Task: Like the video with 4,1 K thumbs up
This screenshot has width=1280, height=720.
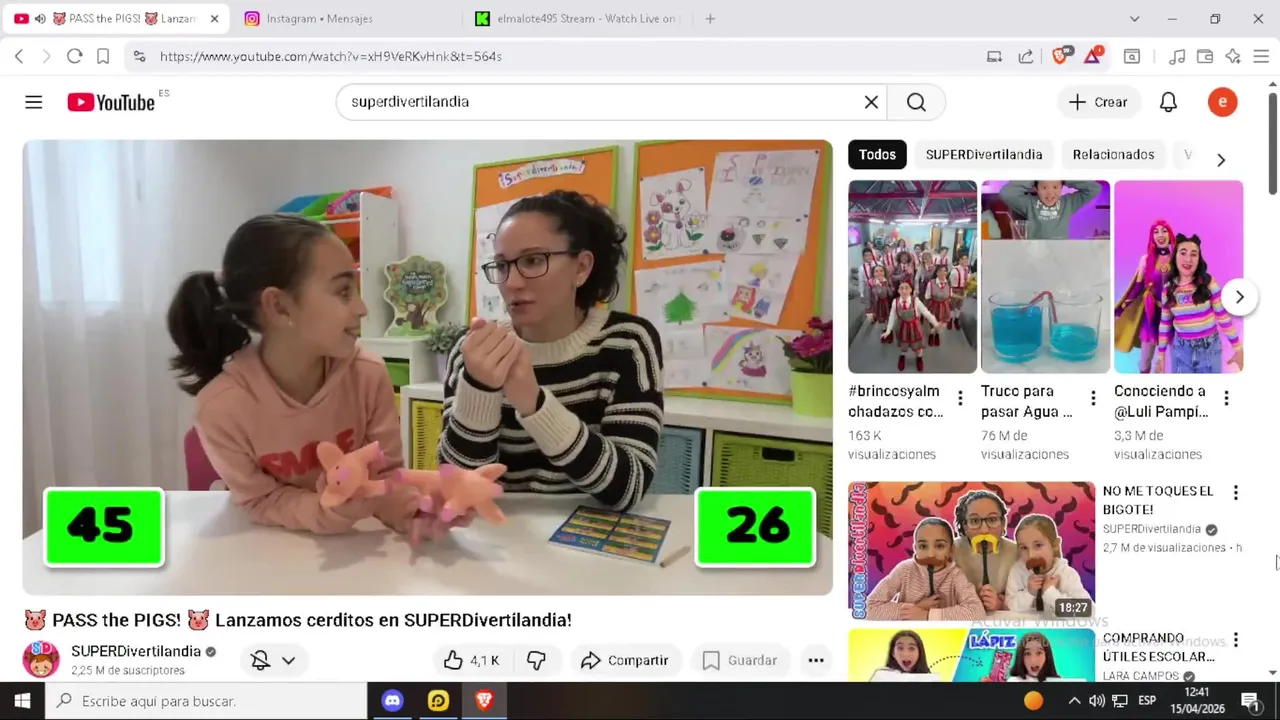Action: 471,660
